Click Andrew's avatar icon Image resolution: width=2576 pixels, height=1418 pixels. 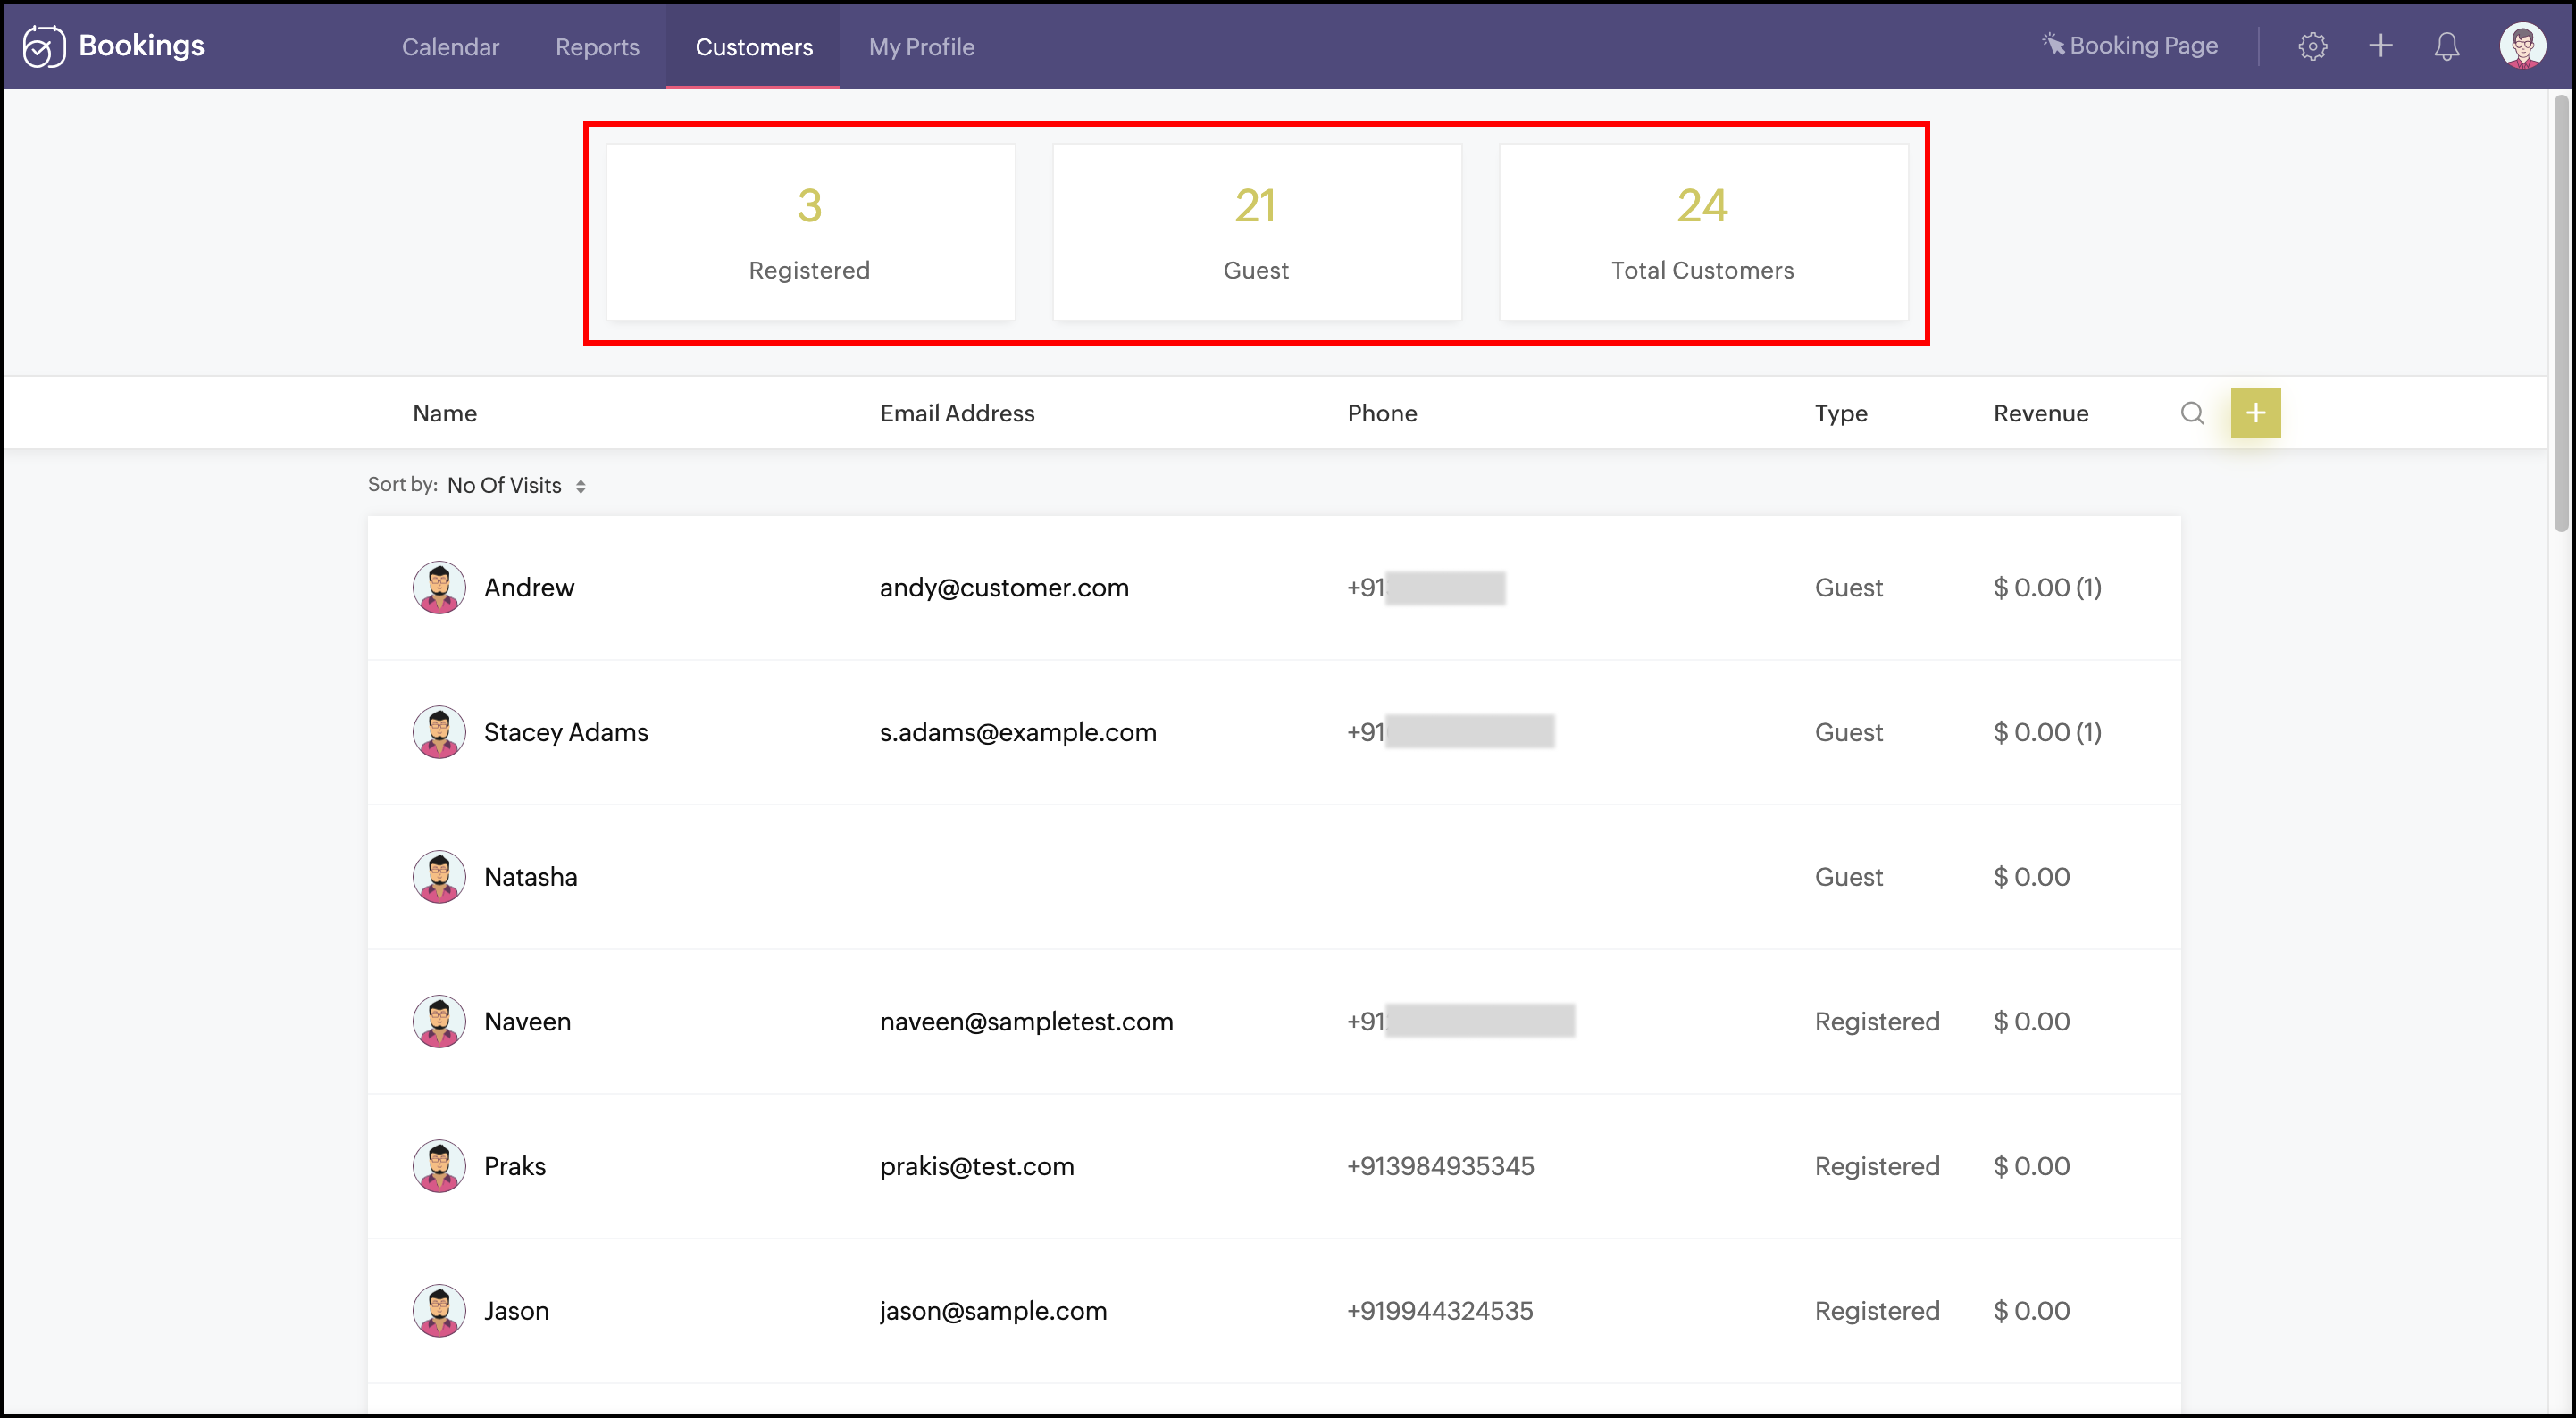439,587
